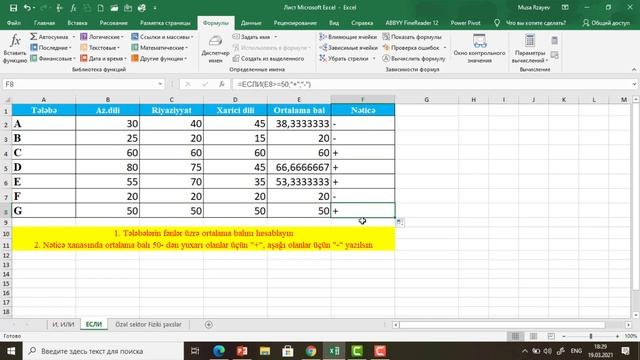Select the 'Özəl sektor Fiziki şəxslər' sheet tab
Screen dimensions: 640x360
pos(148,324)
